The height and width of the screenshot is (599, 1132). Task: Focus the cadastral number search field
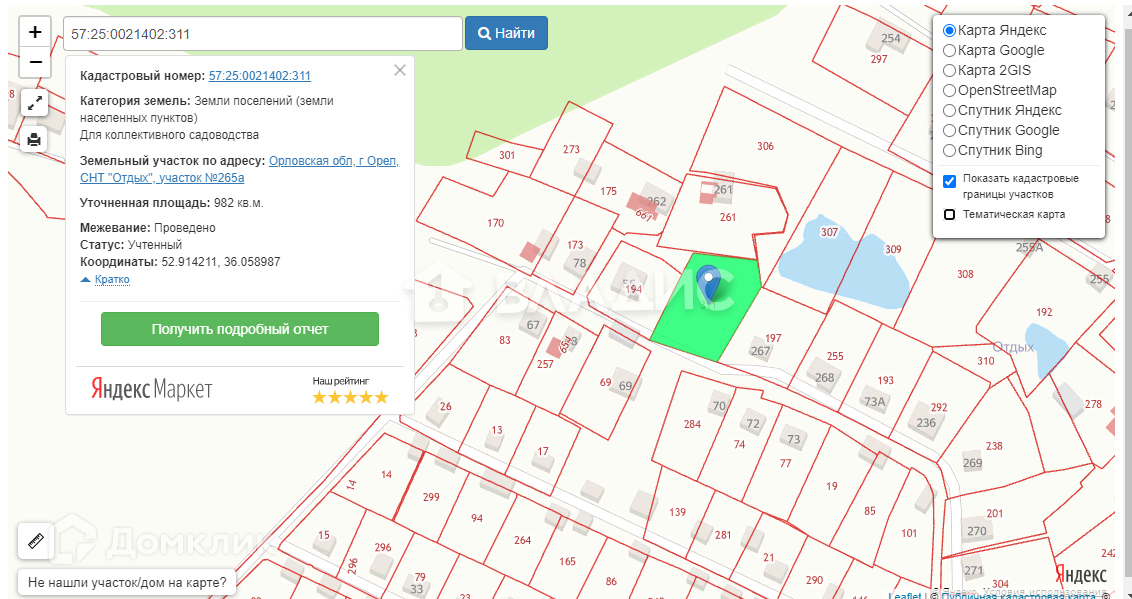coord(263,33)
